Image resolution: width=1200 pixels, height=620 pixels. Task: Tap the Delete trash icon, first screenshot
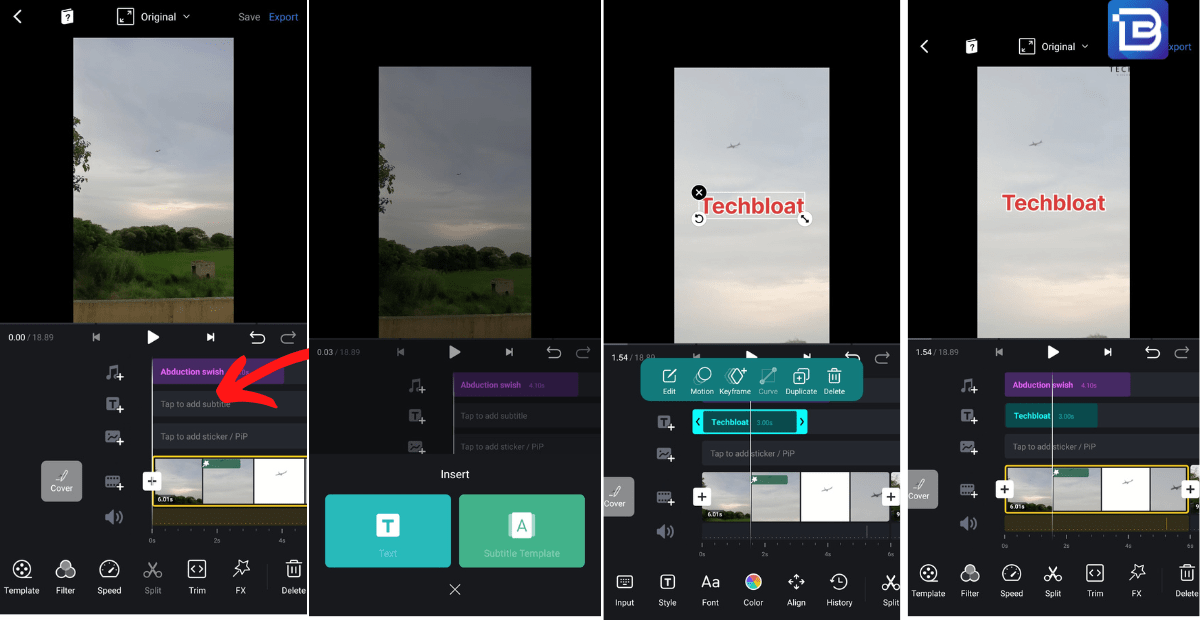point(293,577)
